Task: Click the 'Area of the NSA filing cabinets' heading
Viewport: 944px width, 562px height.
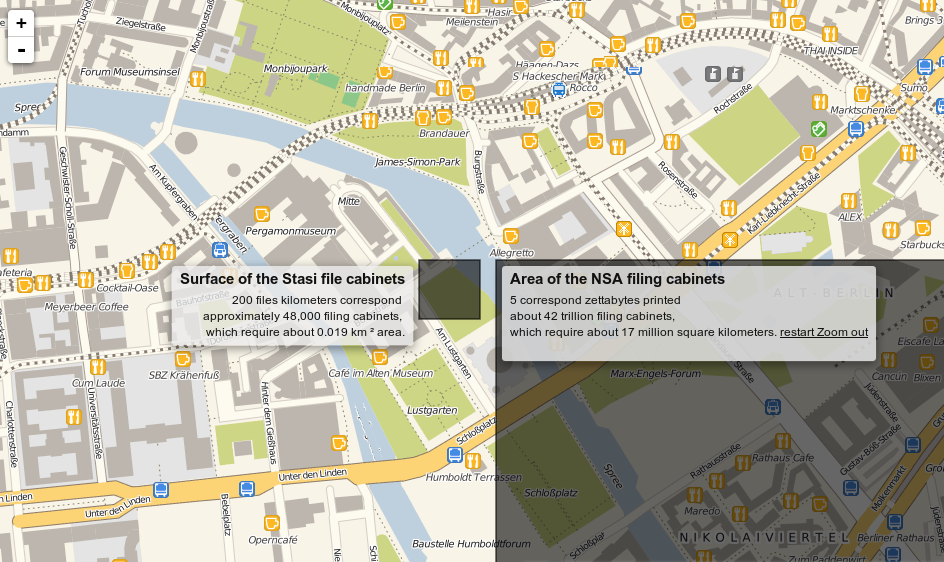Action: [x=617, y=279]
